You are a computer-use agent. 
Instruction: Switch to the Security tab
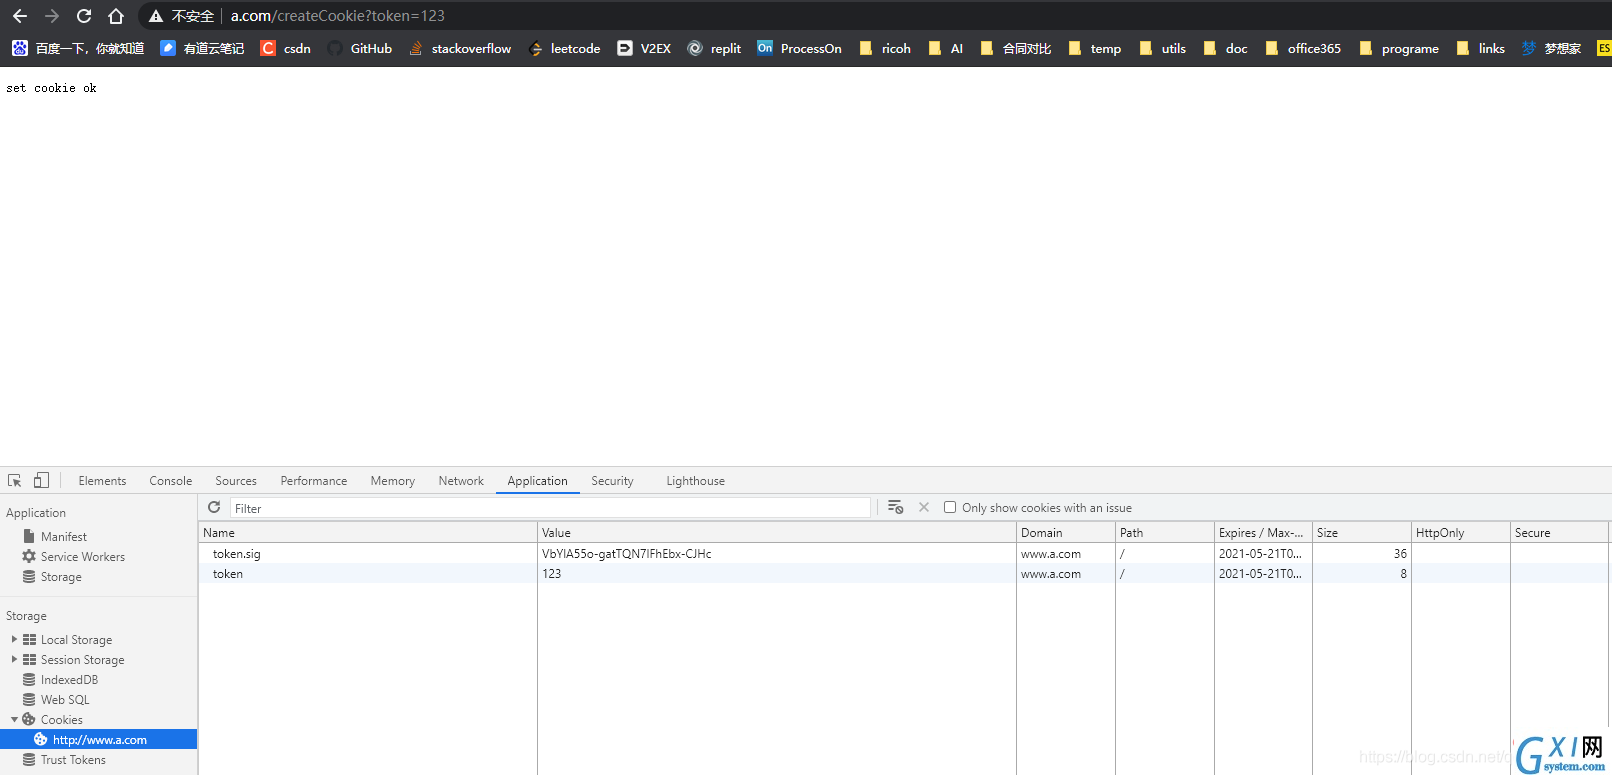[x=612, y=481]
